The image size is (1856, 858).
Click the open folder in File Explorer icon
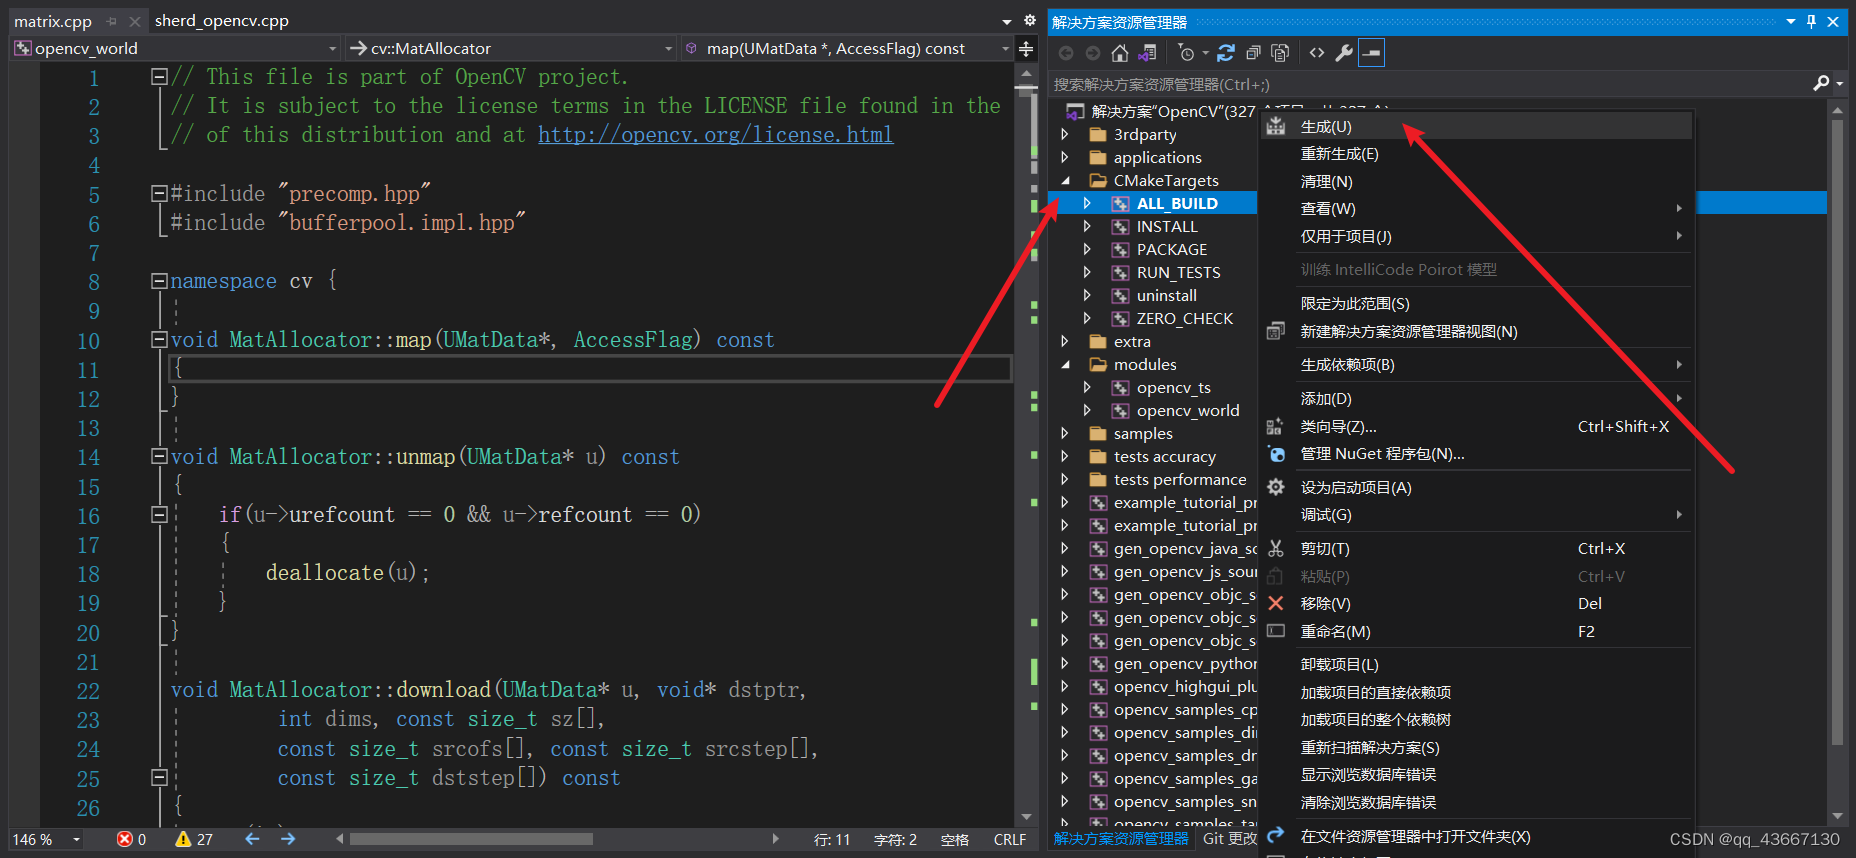point(1276,836)
